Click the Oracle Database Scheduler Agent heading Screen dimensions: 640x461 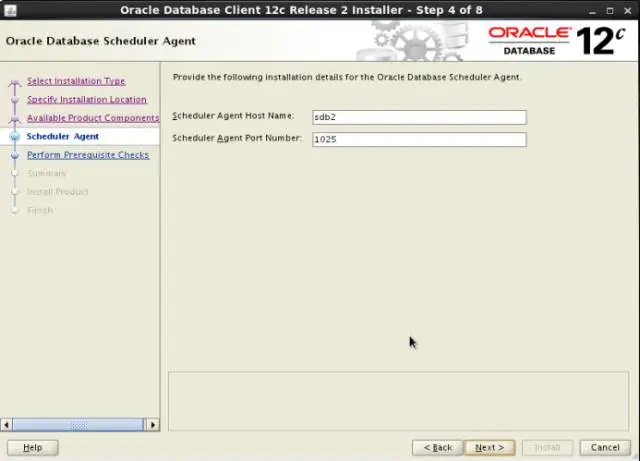101,41
